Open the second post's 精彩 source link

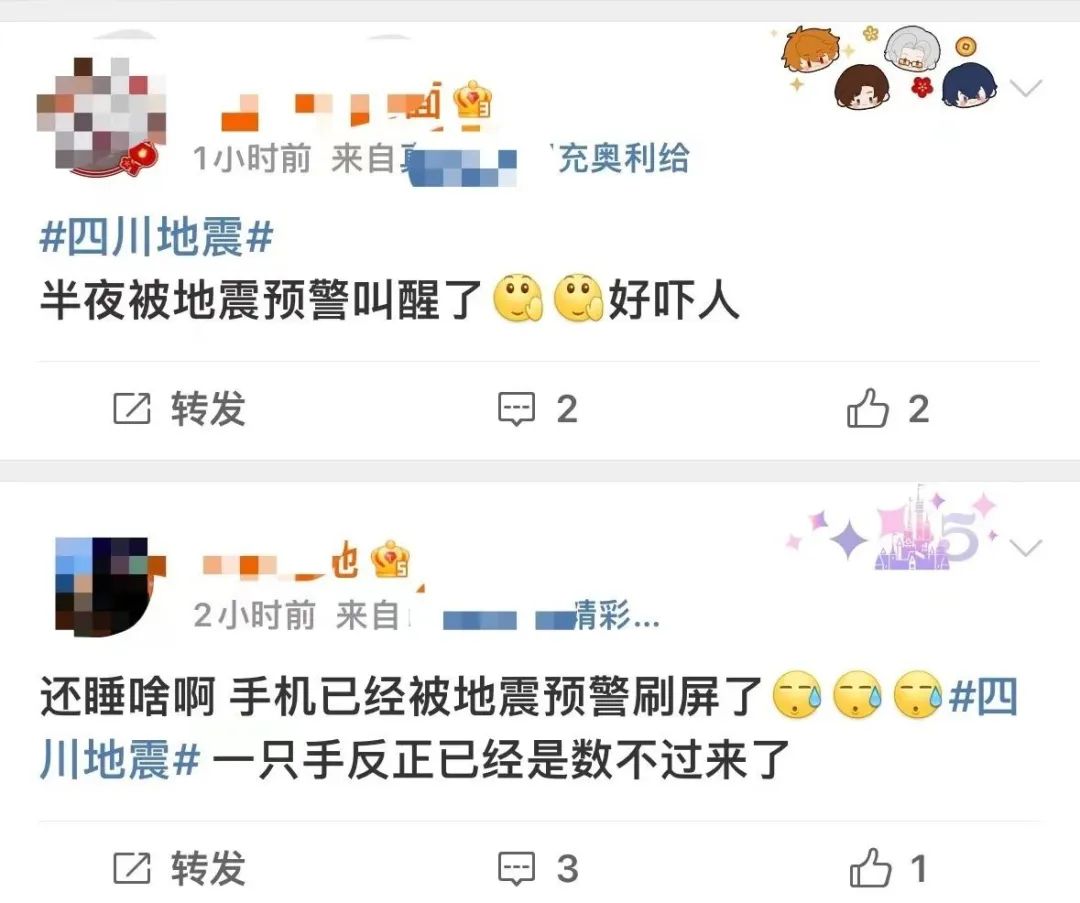click(x=617, y=615)
